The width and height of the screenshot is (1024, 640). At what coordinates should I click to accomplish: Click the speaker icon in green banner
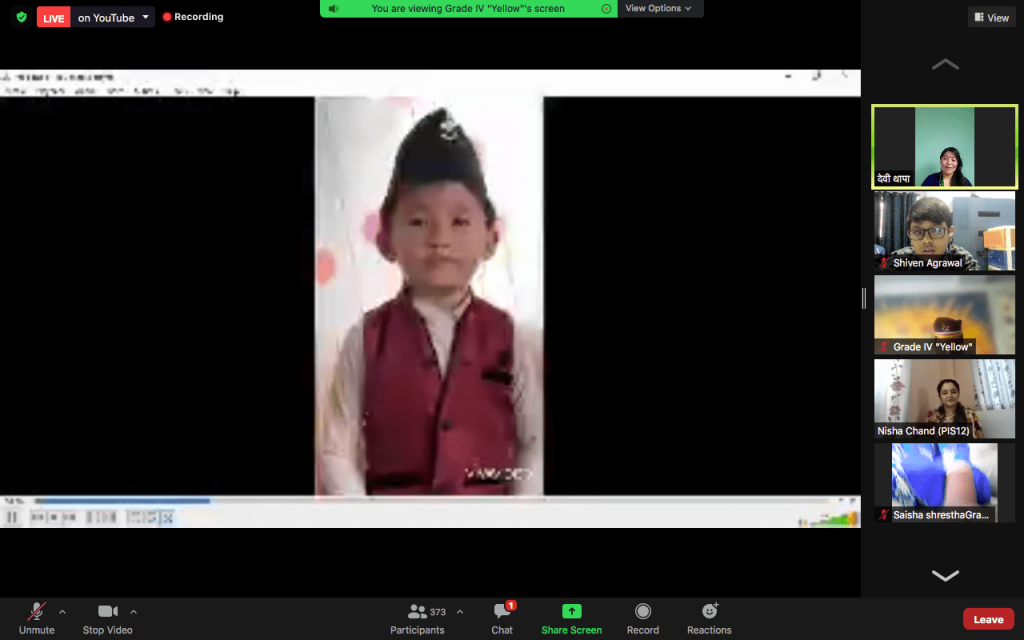point(333,9)
